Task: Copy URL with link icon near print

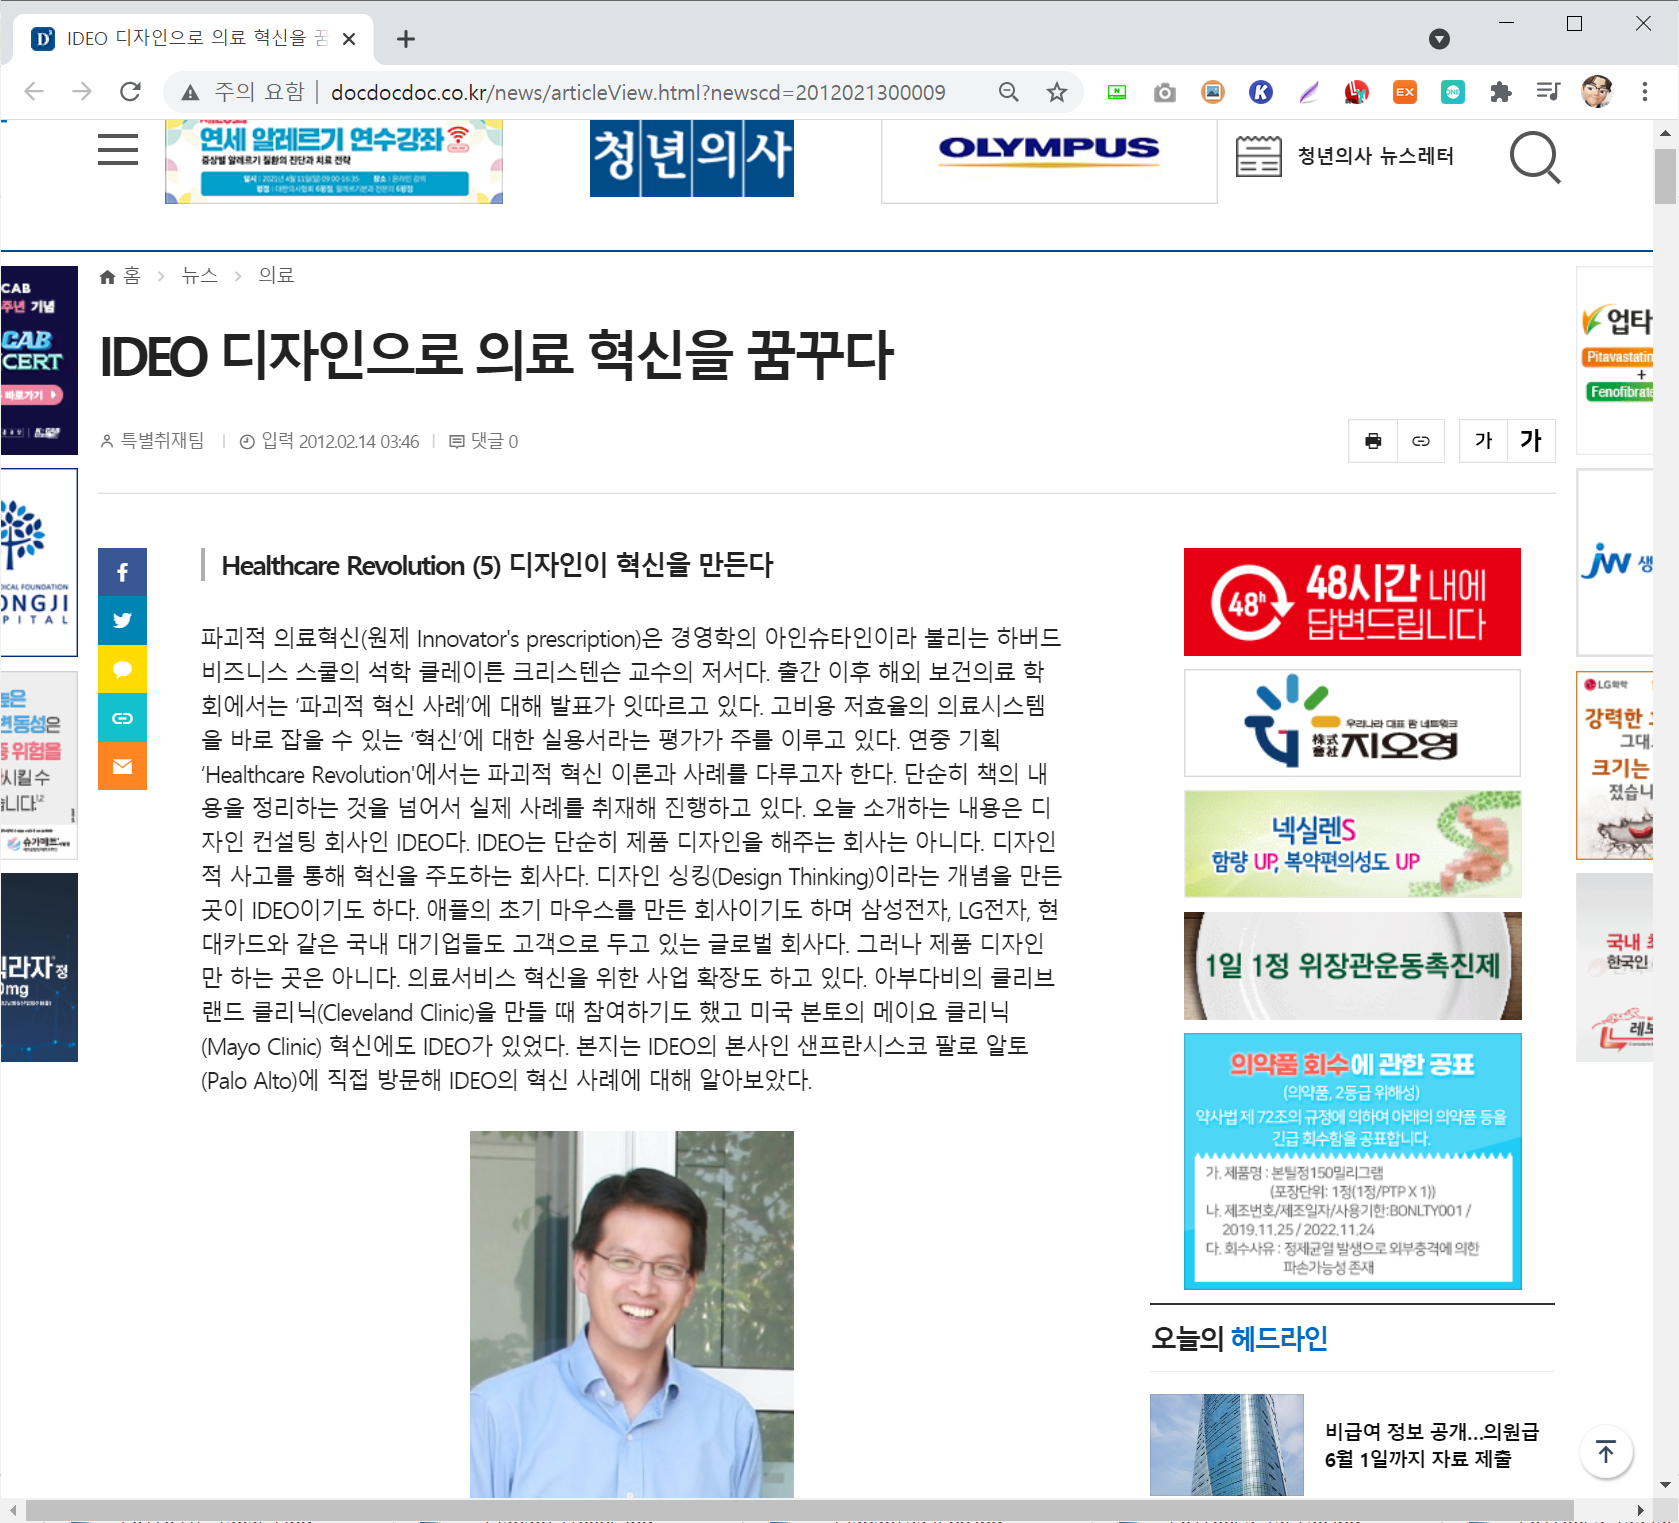Action: click(x=1420, y=441)
